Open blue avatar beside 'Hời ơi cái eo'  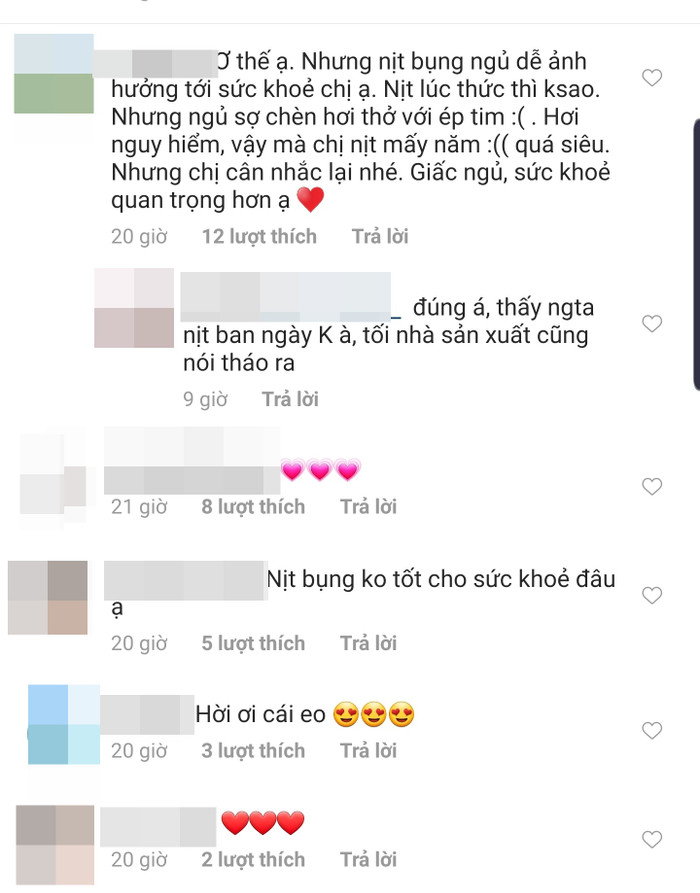64,724
